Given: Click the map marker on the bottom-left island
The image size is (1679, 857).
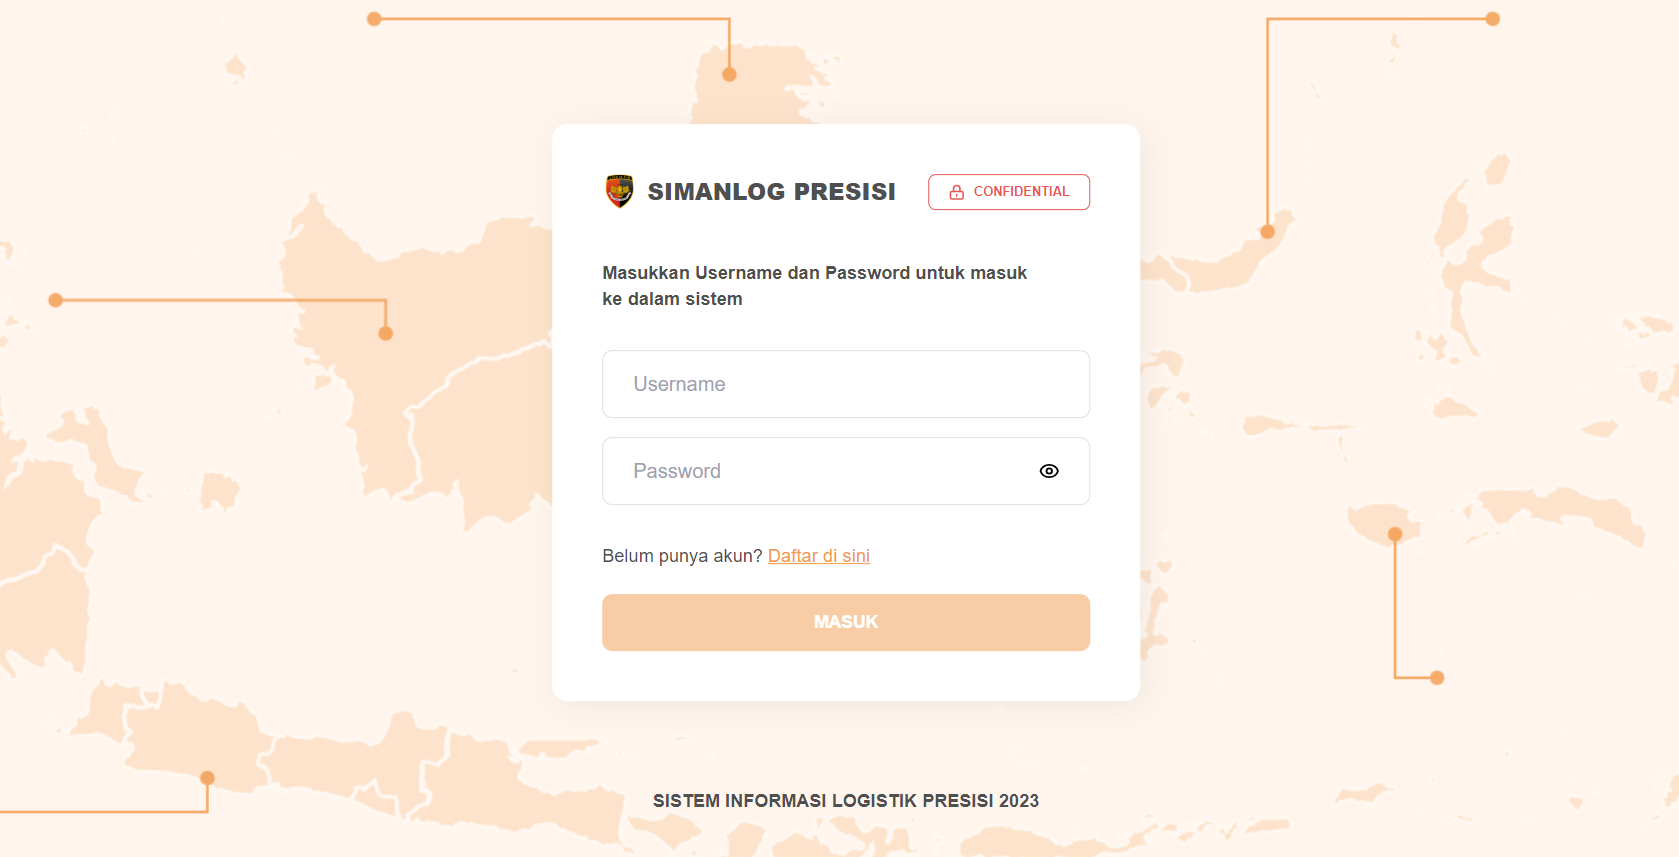Looking at the screenshot, I should point(207,778).
